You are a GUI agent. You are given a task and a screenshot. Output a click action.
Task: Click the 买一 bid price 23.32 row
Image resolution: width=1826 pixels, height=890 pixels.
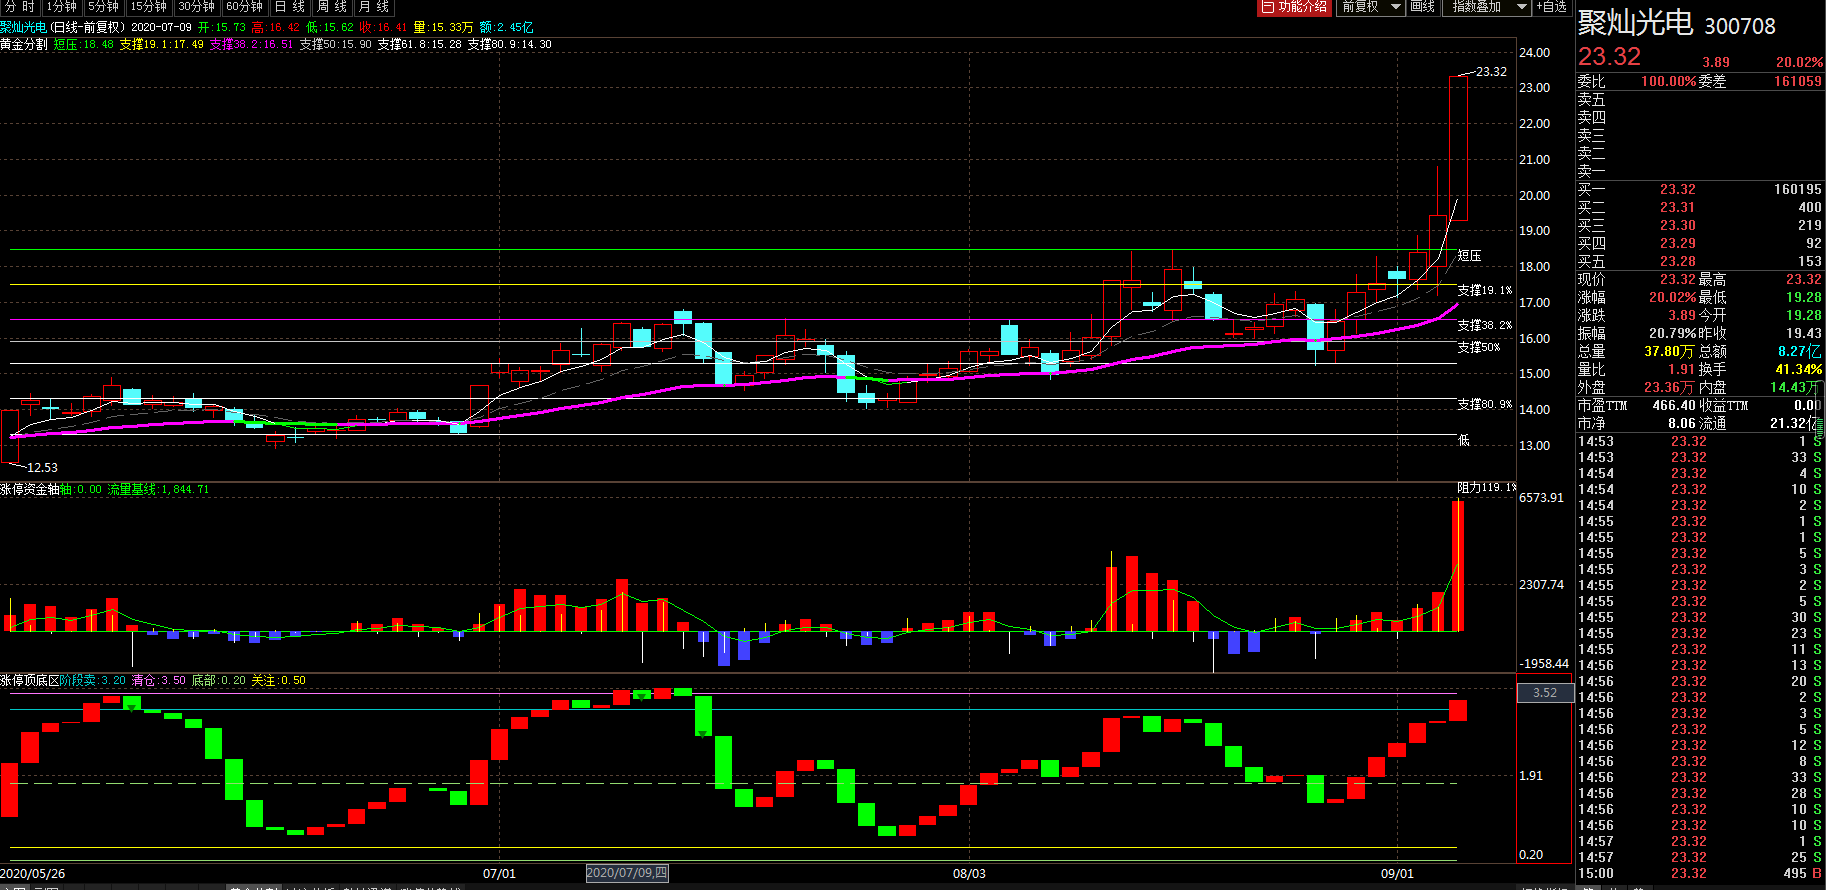coord(1700,189)
